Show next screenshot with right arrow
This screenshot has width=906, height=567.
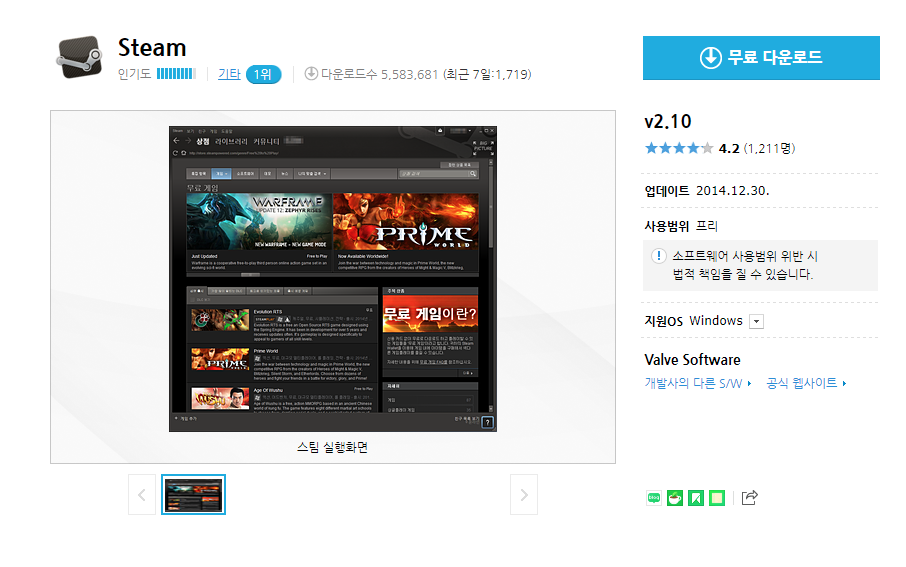coord(524,495)
